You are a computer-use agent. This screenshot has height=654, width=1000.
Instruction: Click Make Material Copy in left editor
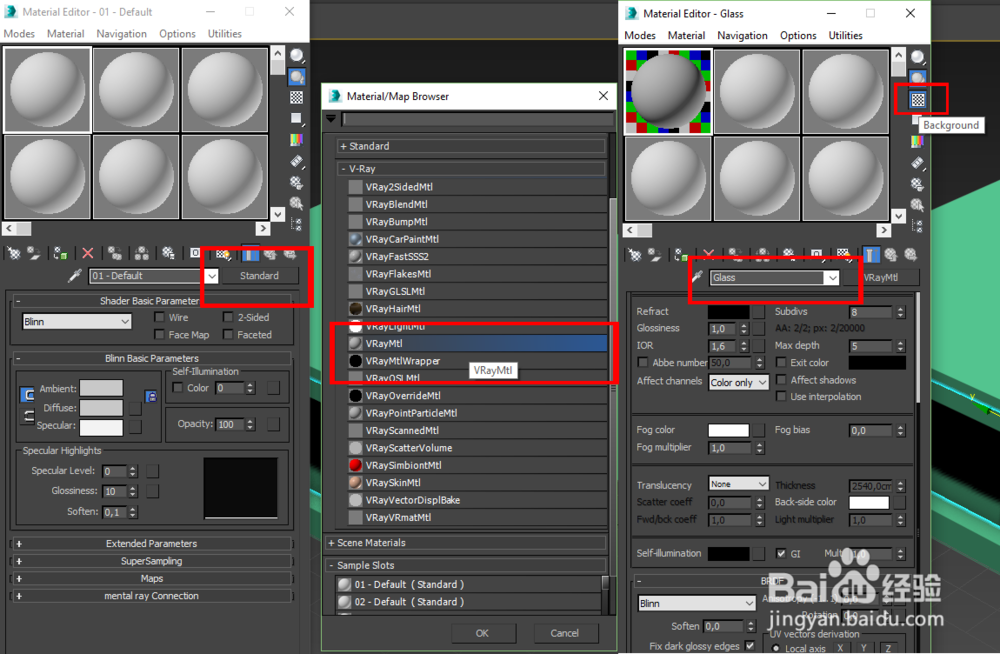(115, 253)
